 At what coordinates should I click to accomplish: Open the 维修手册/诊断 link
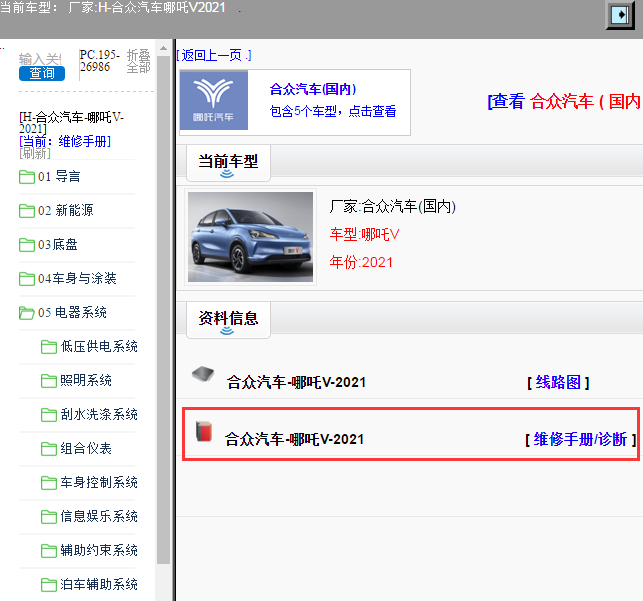580,439
